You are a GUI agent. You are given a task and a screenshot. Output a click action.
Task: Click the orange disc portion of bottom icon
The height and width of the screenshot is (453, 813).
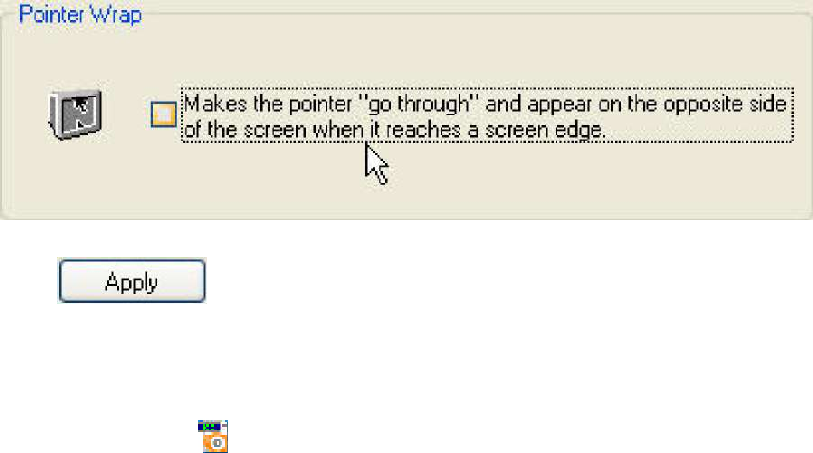(x=215, y=443)
